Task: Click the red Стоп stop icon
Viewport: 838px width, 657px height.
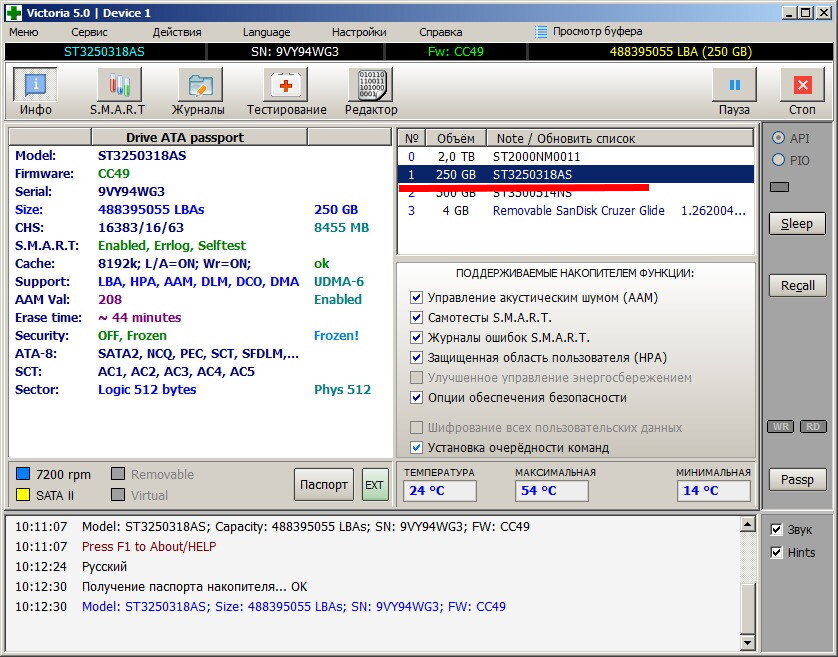Action: point(802,85)
